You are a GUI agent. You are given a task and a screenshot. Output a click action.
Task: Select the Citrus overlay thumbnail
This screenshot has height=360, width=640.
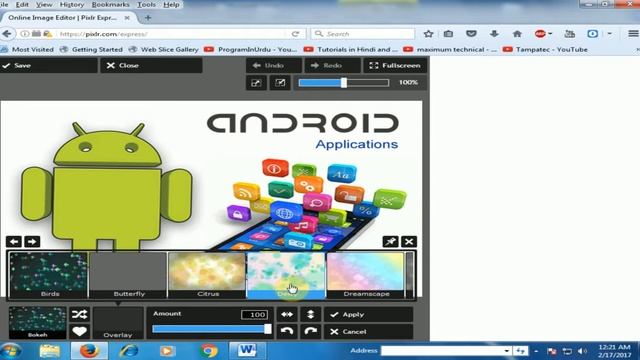[207, 275]
